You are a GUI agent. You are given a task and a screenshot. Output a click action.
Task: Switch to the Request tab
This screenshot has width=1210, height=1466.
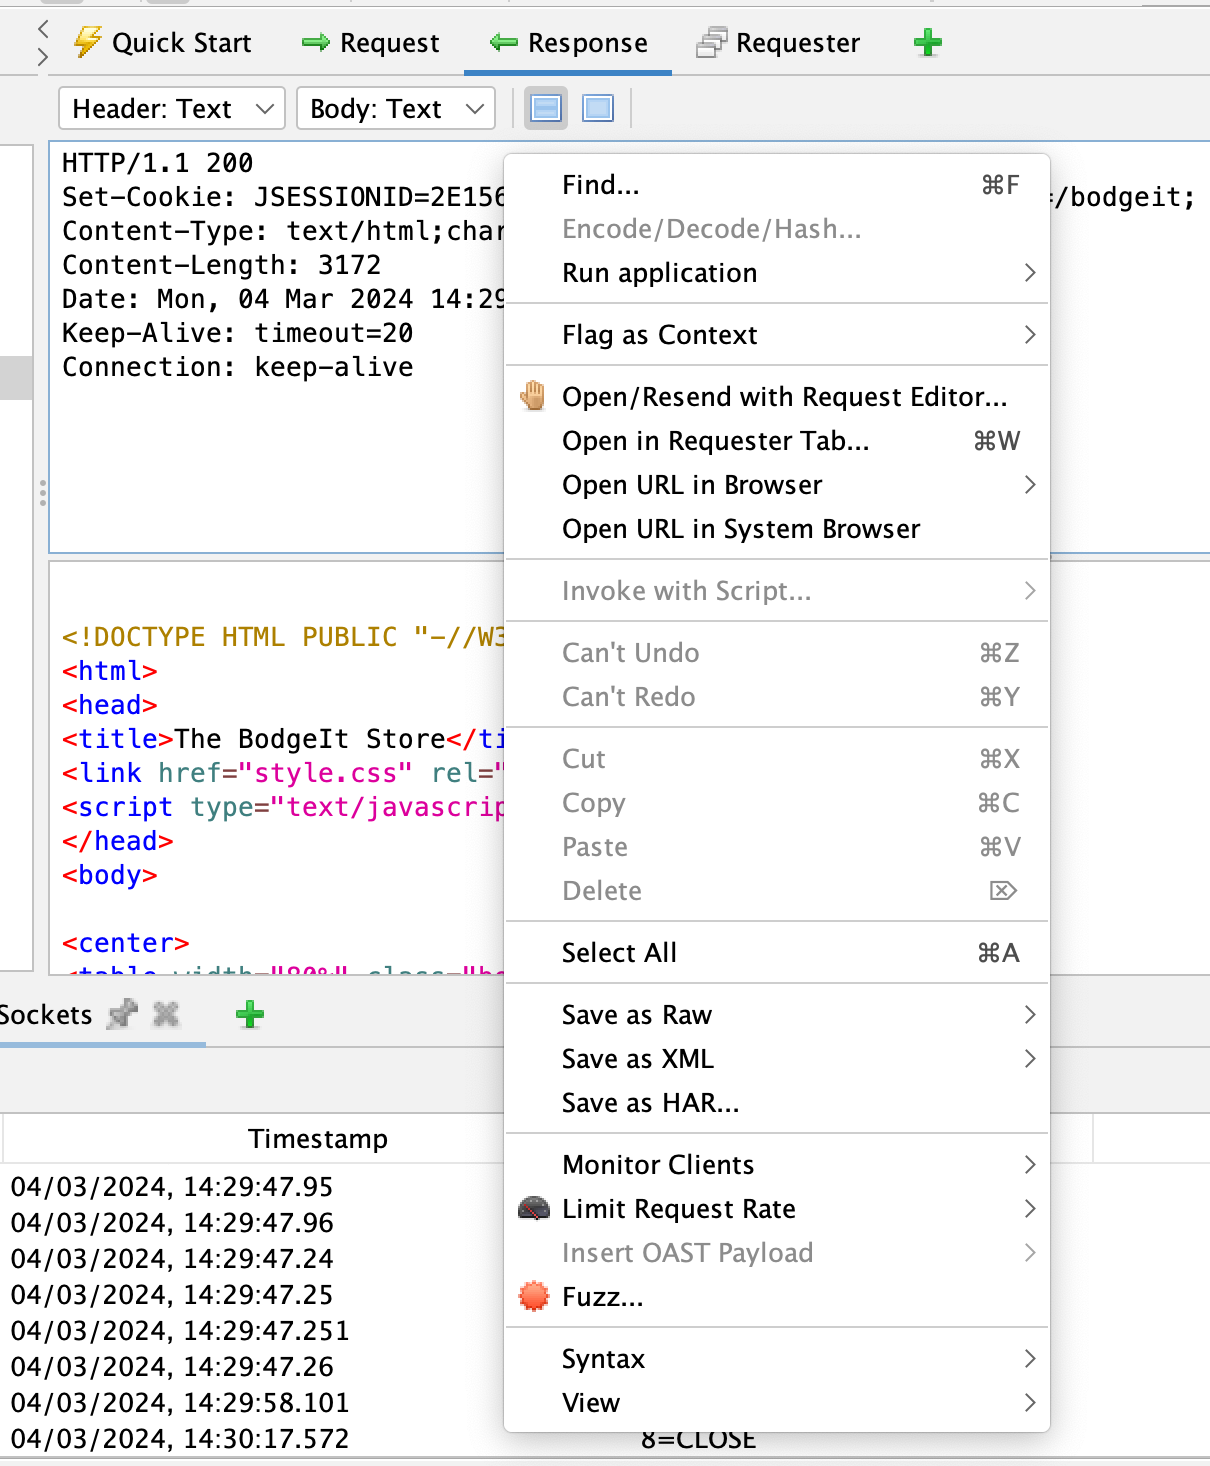pos(370,42)
